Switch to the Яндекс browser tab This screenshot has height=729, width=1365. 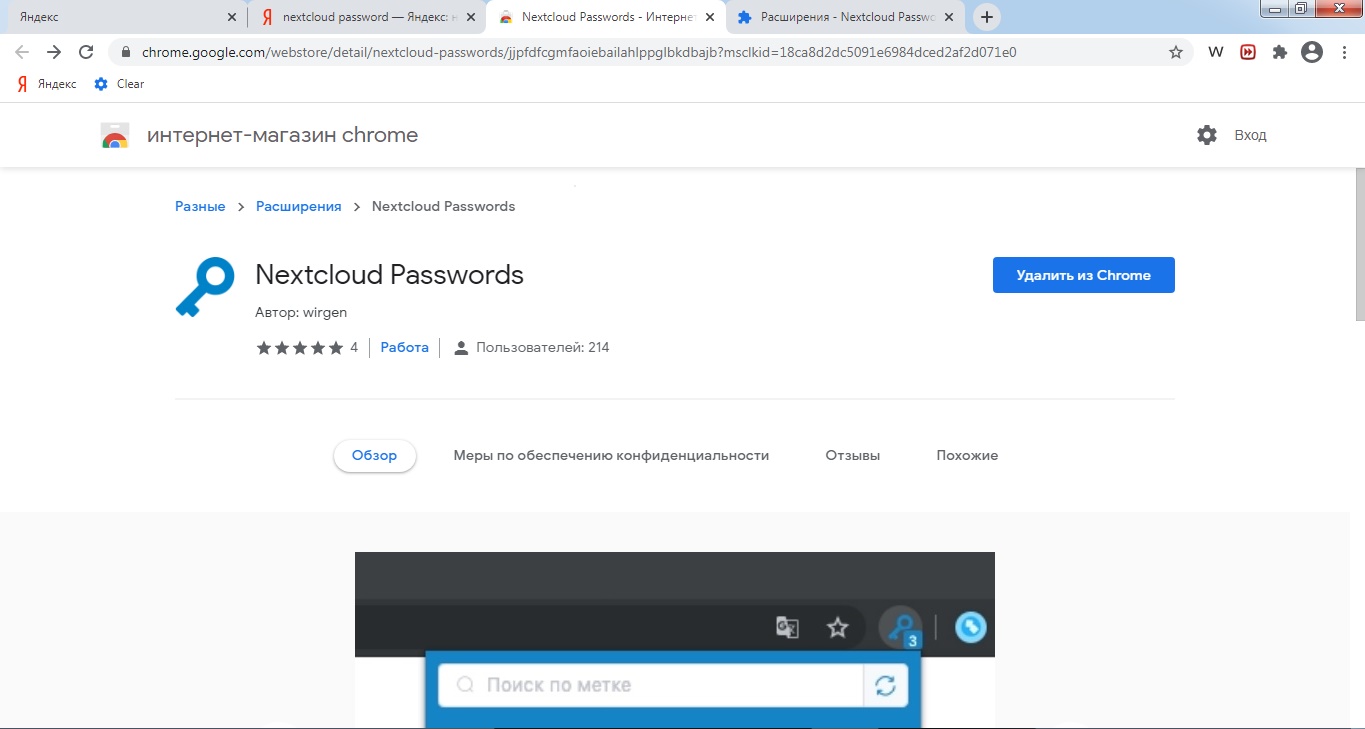[120, 17]
